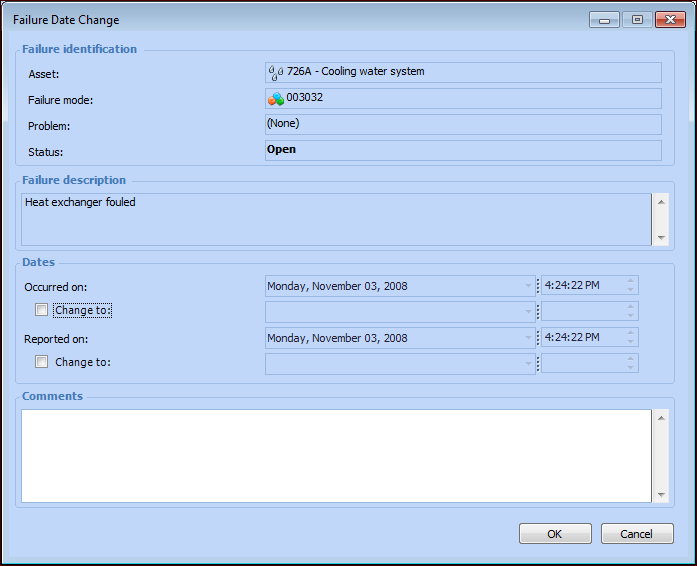The image size is (697, 566).
Task: Select the Asset field 726A - Cooling water system
Action: [x=463, y=72]
